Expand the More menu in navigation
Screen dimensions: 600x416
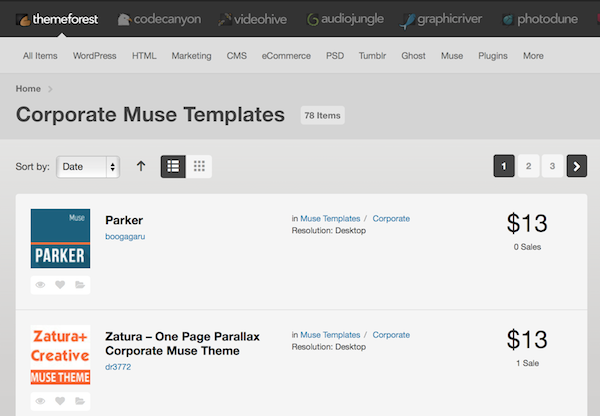[533, 56]
